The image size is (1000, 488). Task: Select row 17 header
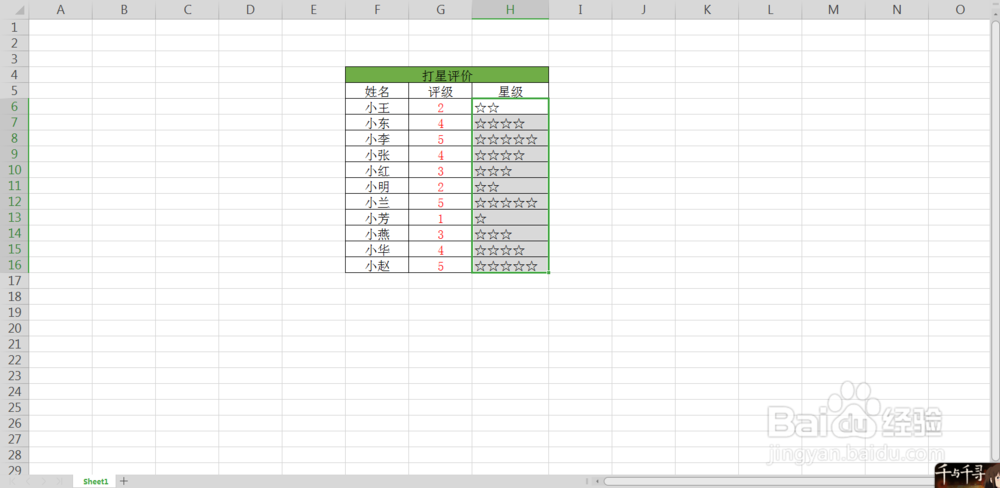pos(15,281)
